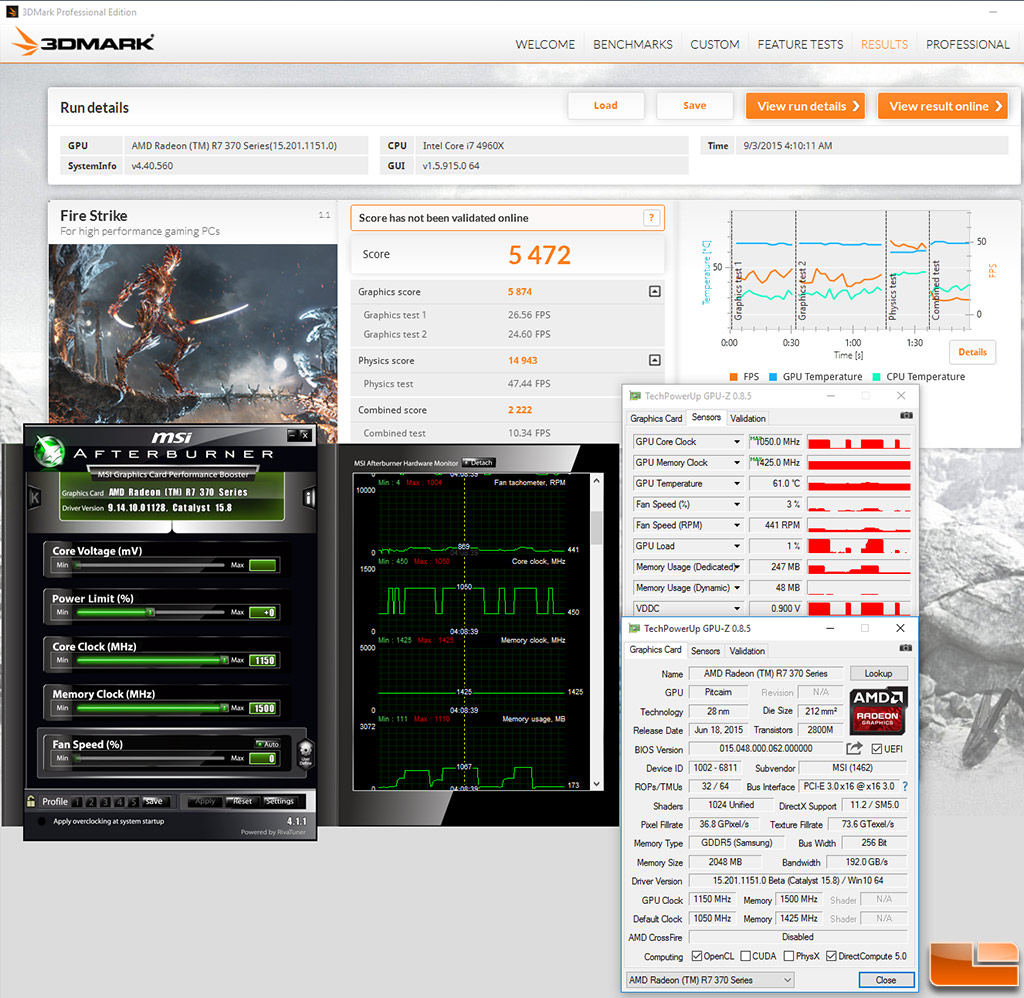
Task: Collapse the Graphics score section
Action: [x=654, y=291]
